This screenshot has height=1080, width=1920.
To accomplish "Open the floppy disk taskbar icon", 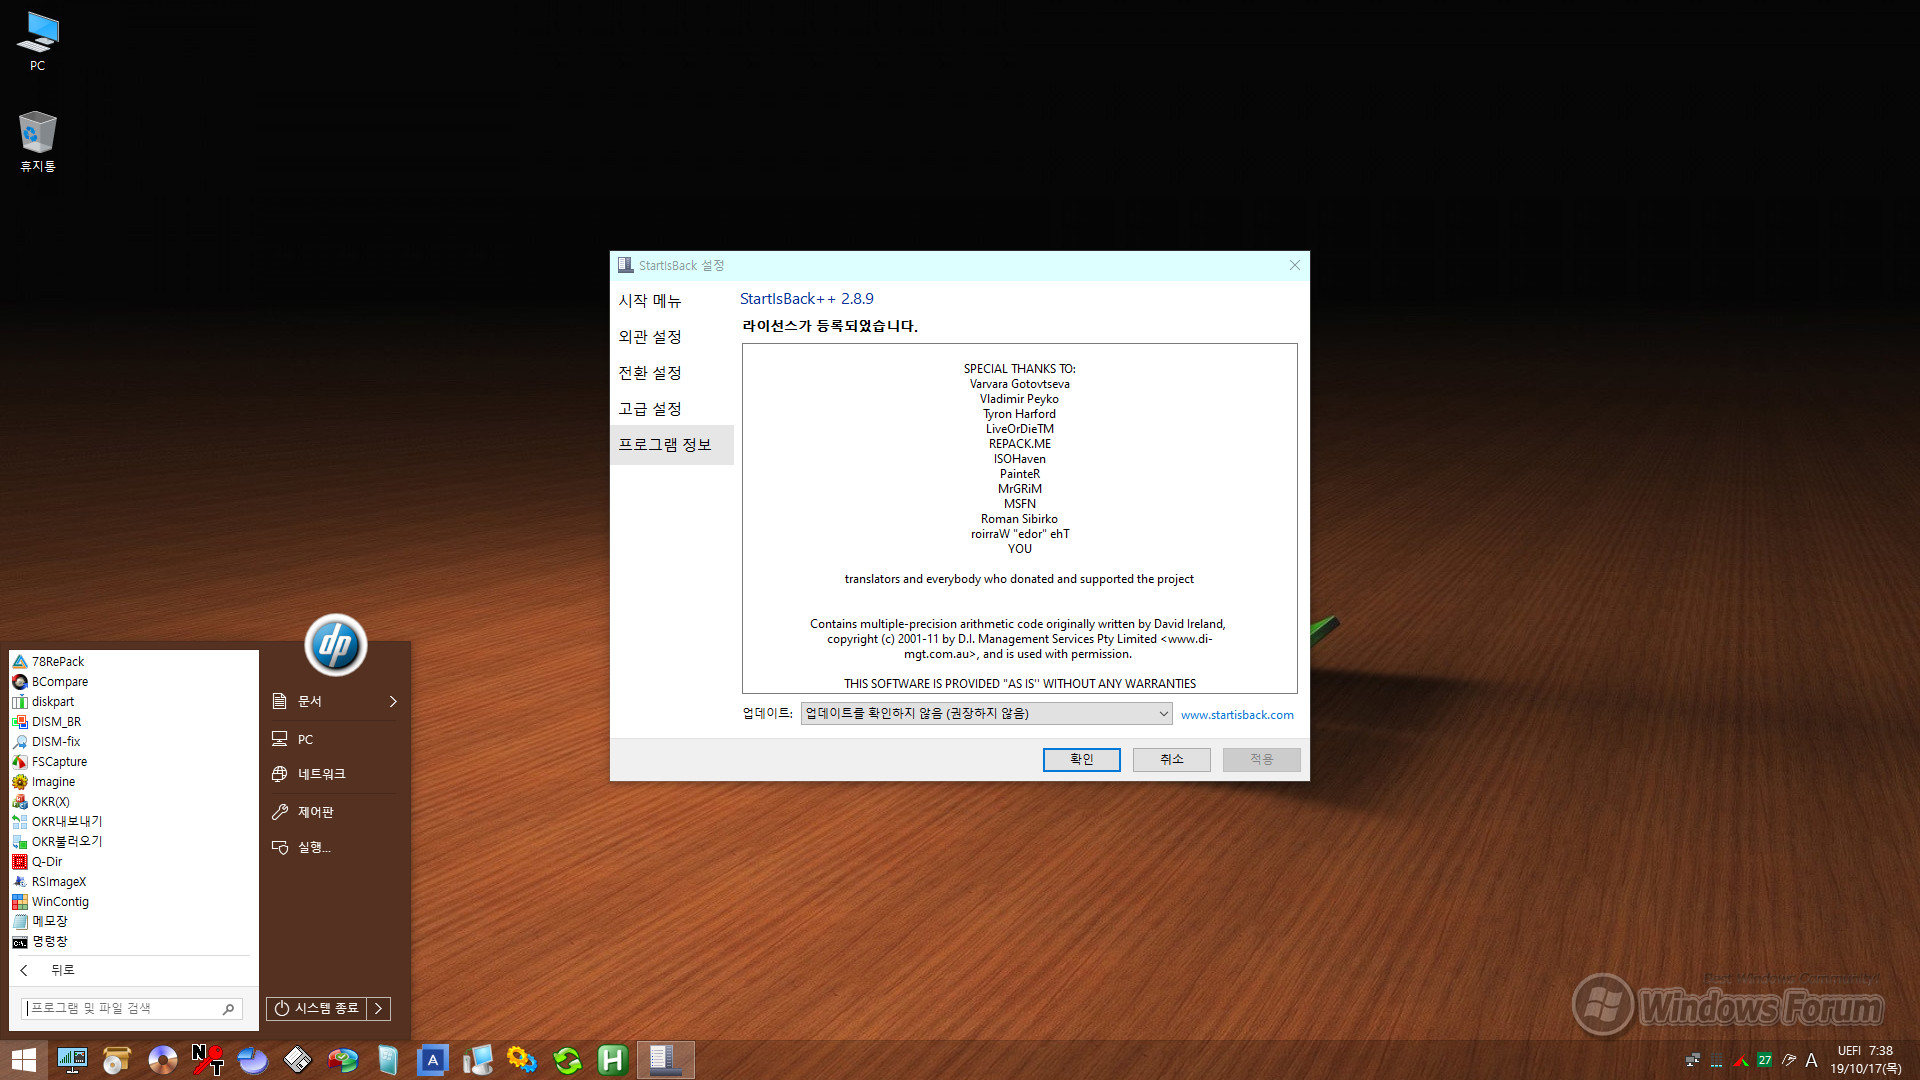I will point(297,1060).
